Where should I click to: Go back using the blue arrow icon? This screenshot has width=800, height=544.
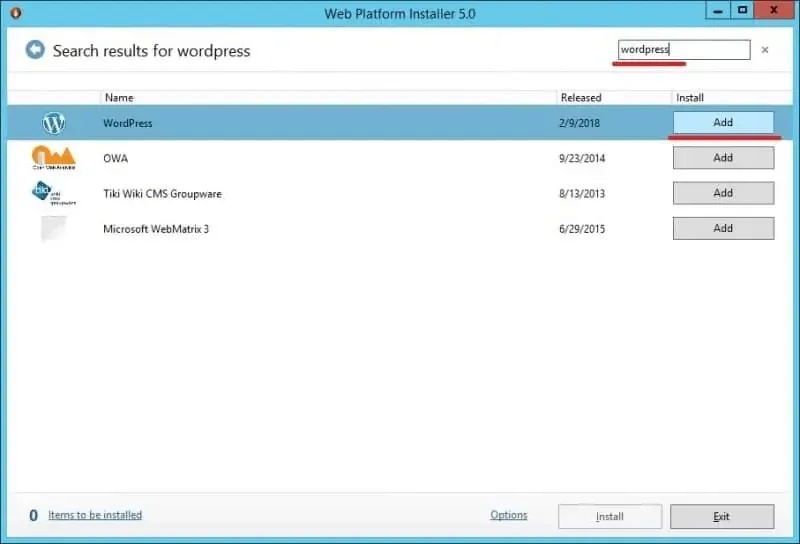pos(35,50)
